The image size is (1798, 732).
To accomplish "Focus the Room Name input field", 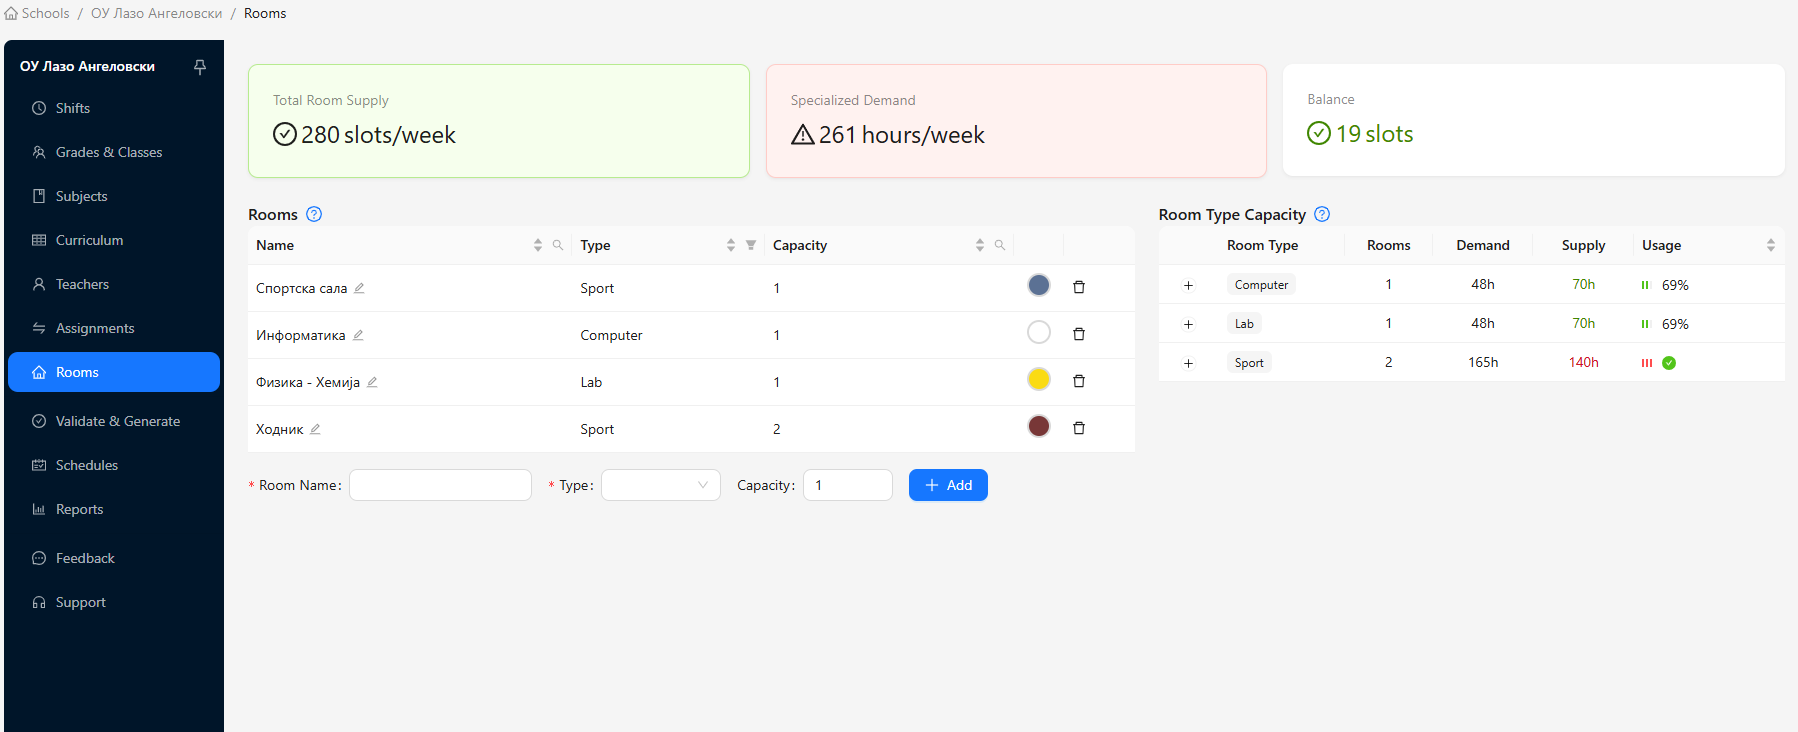I will (x=440, y=485).
